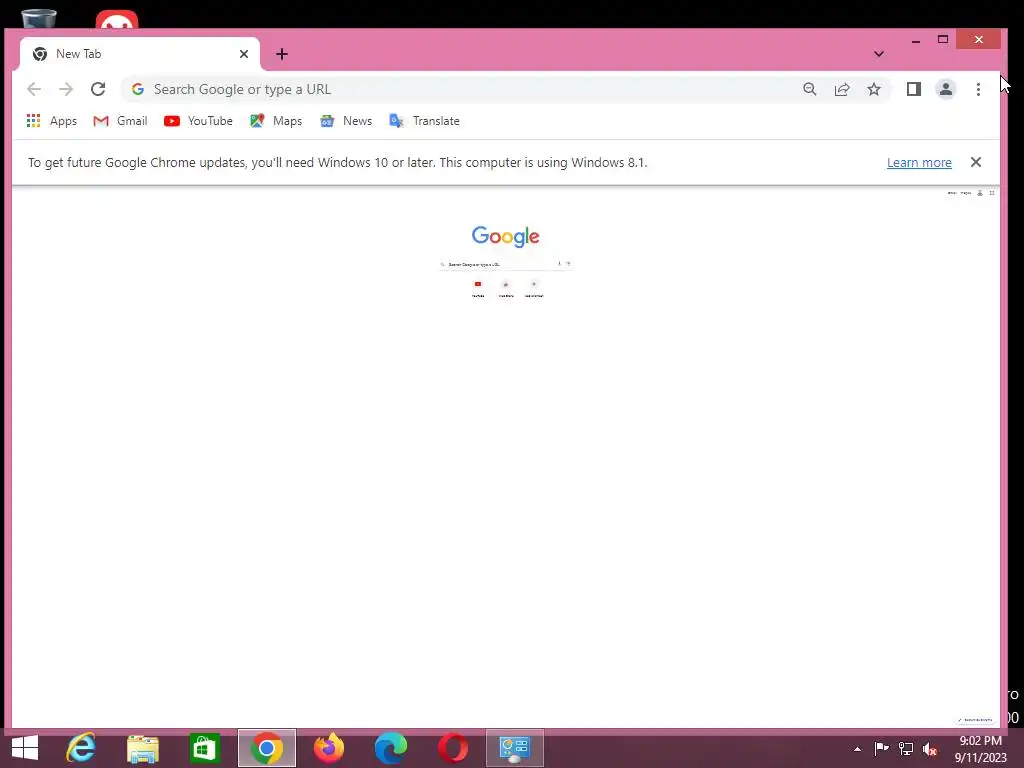This screenshot has width=1024, height=768.
Task: Open Chrome's three-dot menu
Action: 978,89
